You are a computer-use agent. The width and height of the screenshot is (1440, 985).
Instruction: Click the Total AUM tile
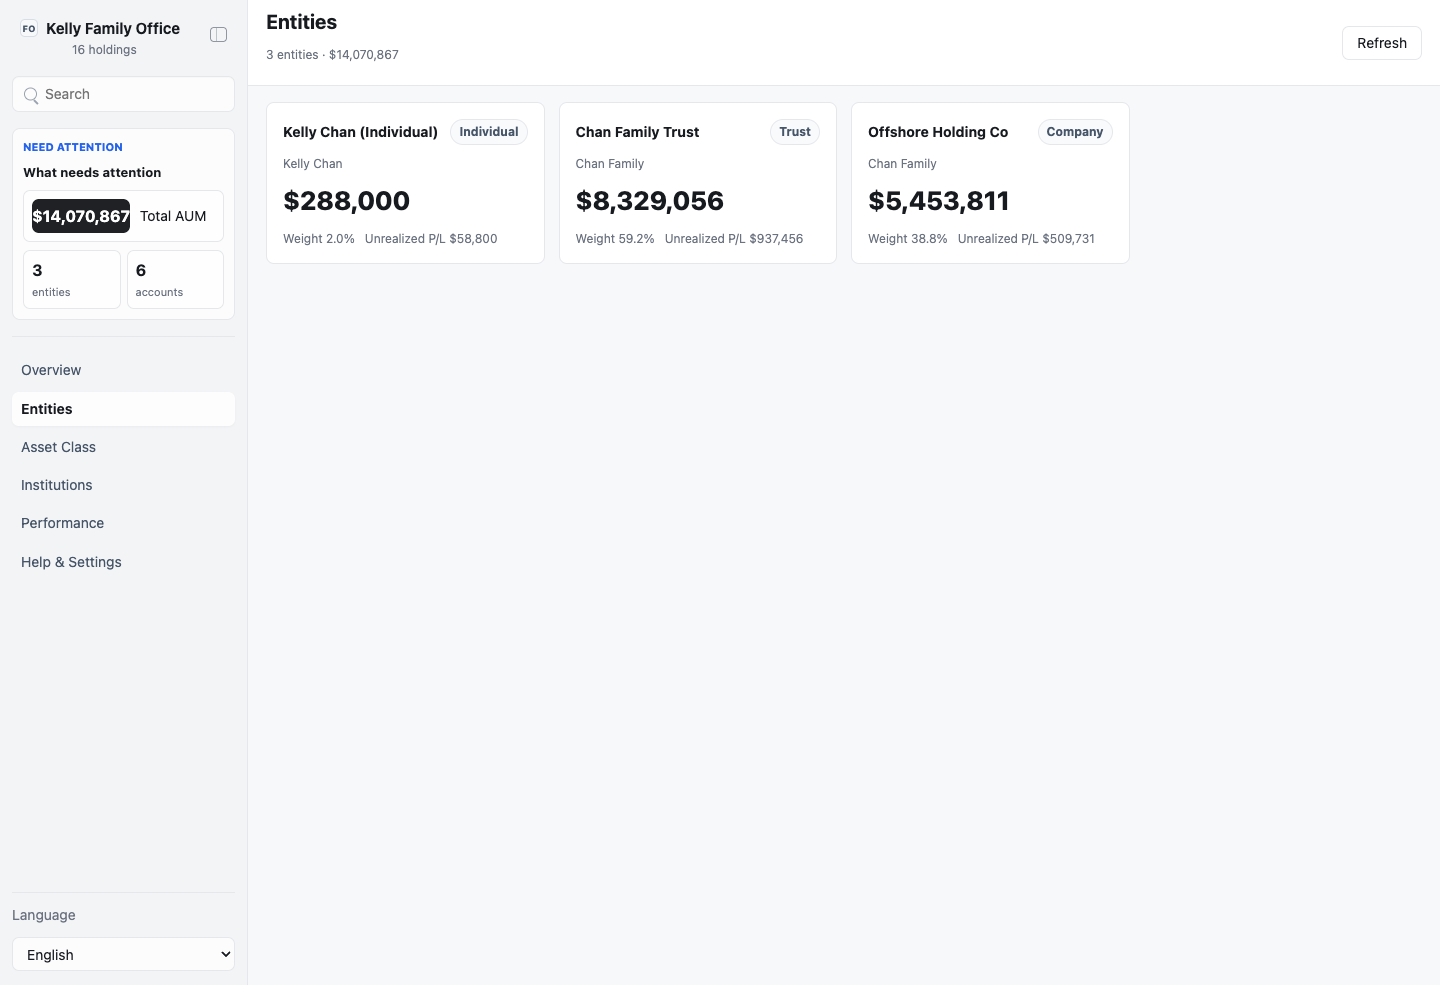(123, 216)
